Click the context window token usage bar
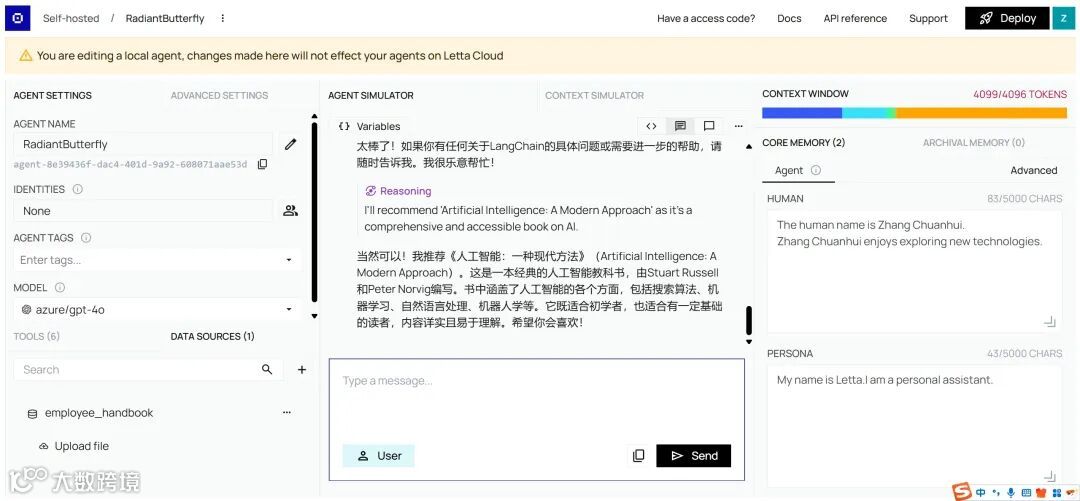The height and width of the screenshot is (501, 1080). (914, 112)
